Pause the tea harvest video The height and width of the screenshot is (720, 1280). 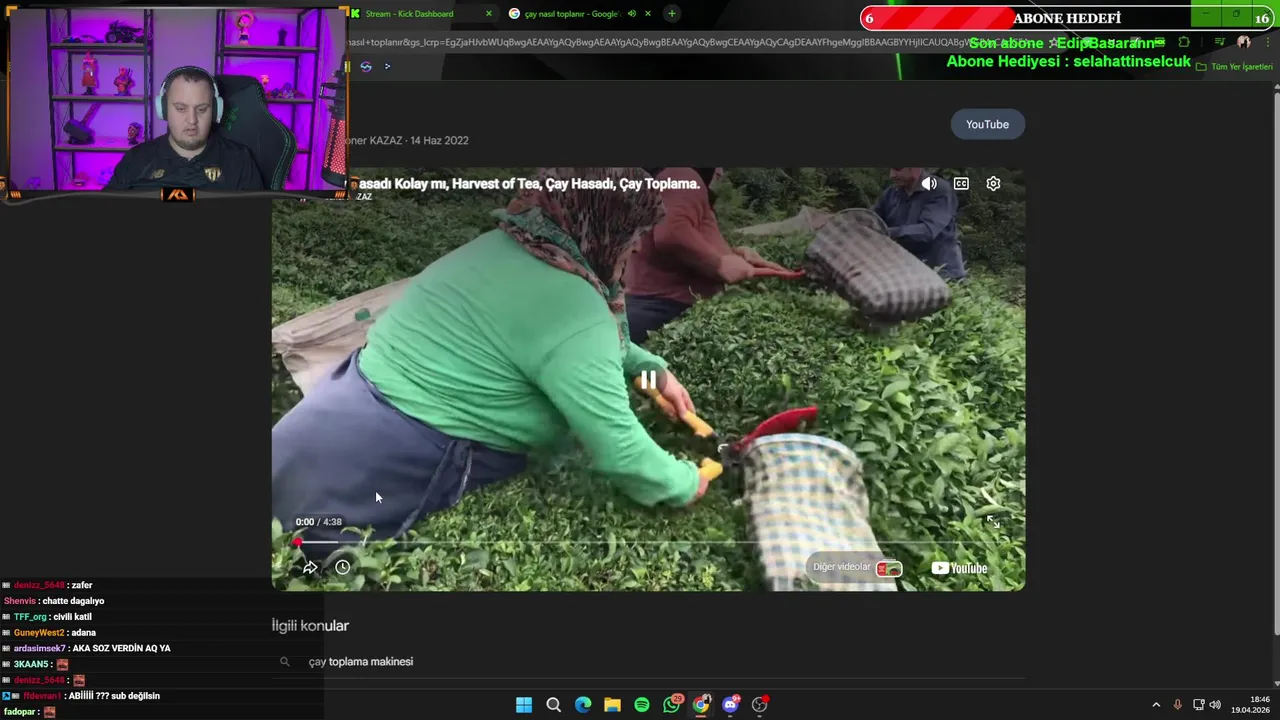tap(648, 380)
